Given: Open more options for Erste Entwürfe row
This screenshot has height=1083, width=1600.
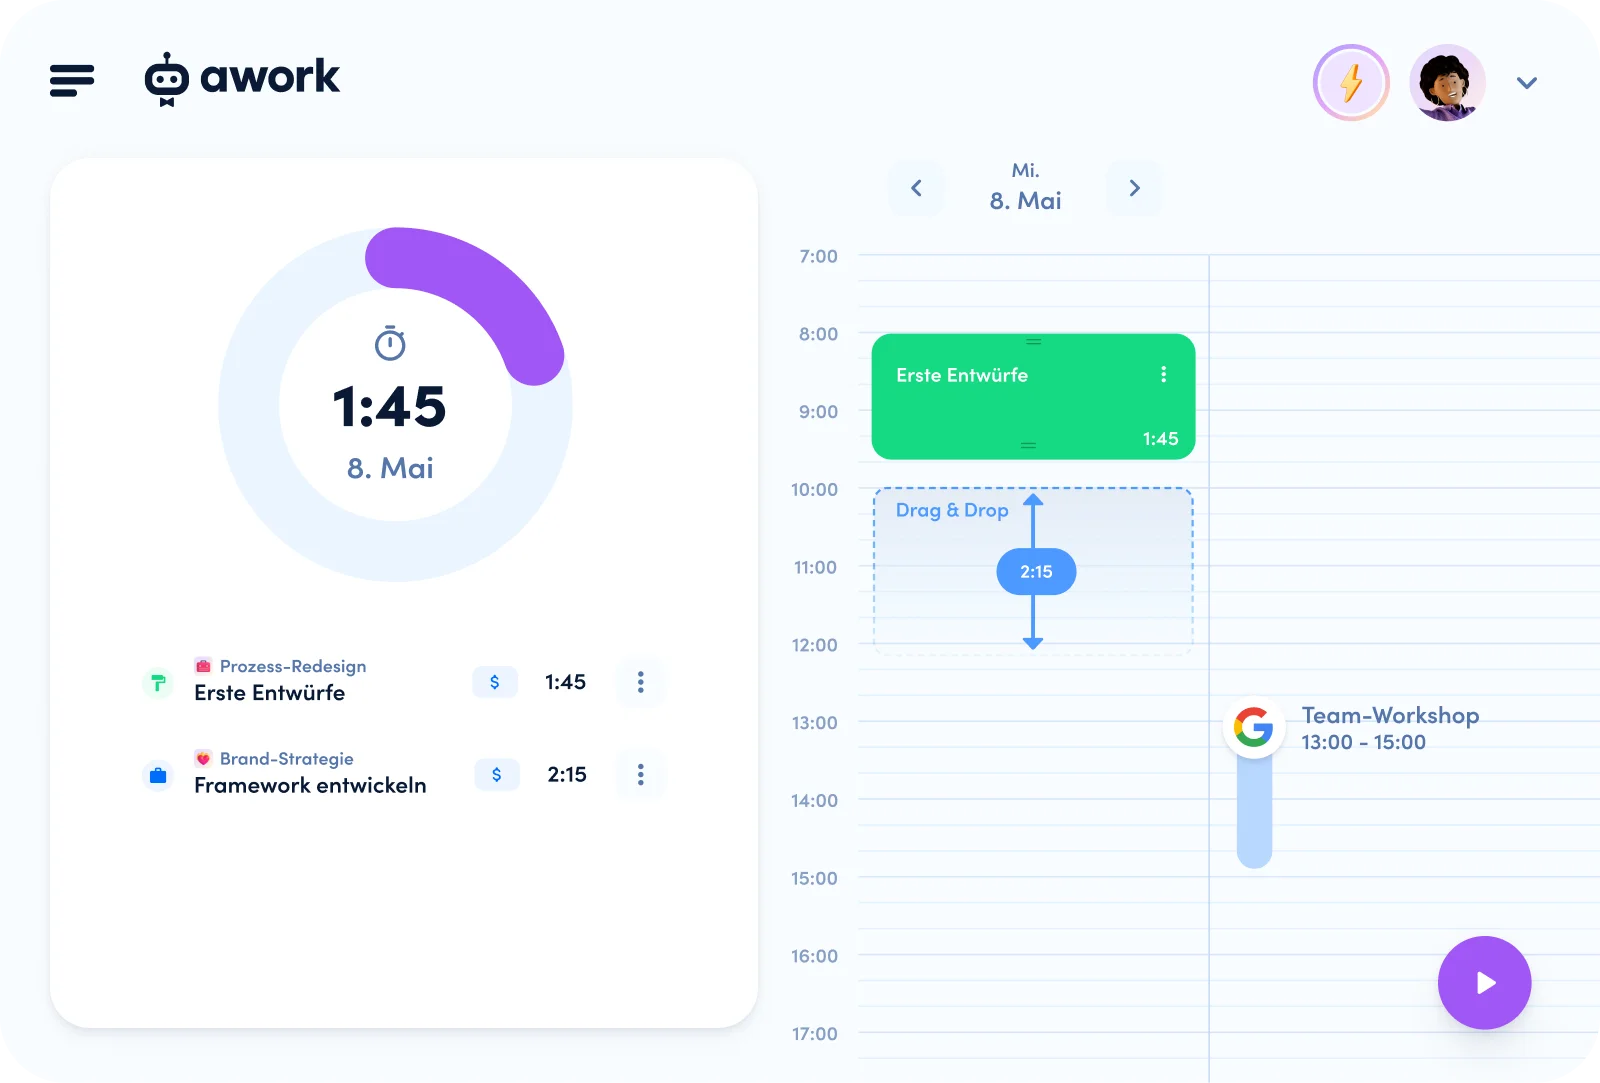Looking at the screenshot, I should tap(641, 682).
